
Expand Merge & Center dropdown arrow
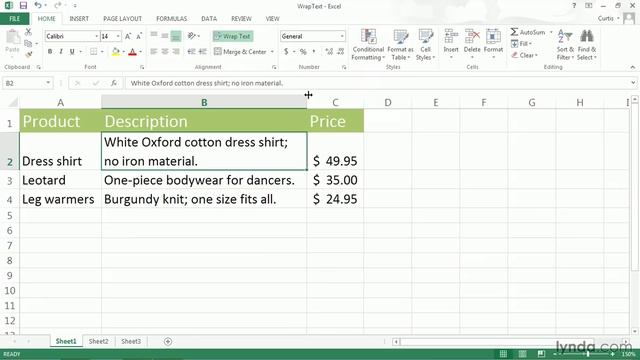[x=272, y=52]
